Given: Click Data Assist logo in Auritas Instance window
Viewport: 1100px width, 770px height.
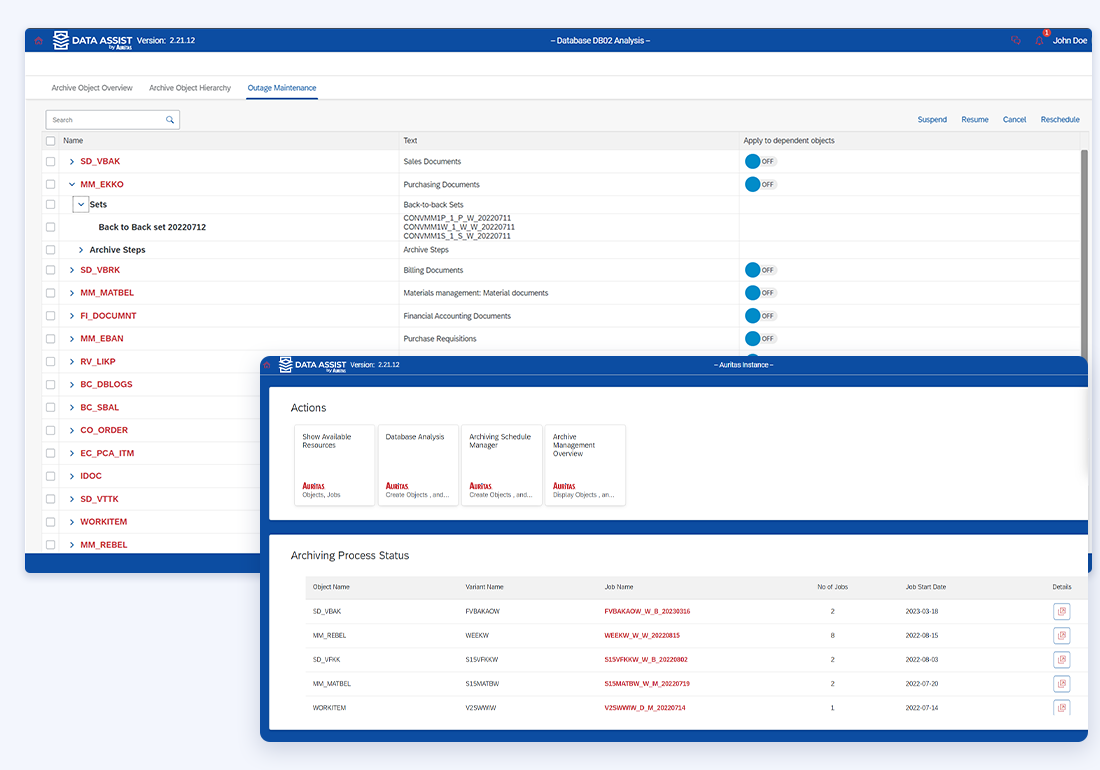Looking at the screenshot, I should pos(313,365).
